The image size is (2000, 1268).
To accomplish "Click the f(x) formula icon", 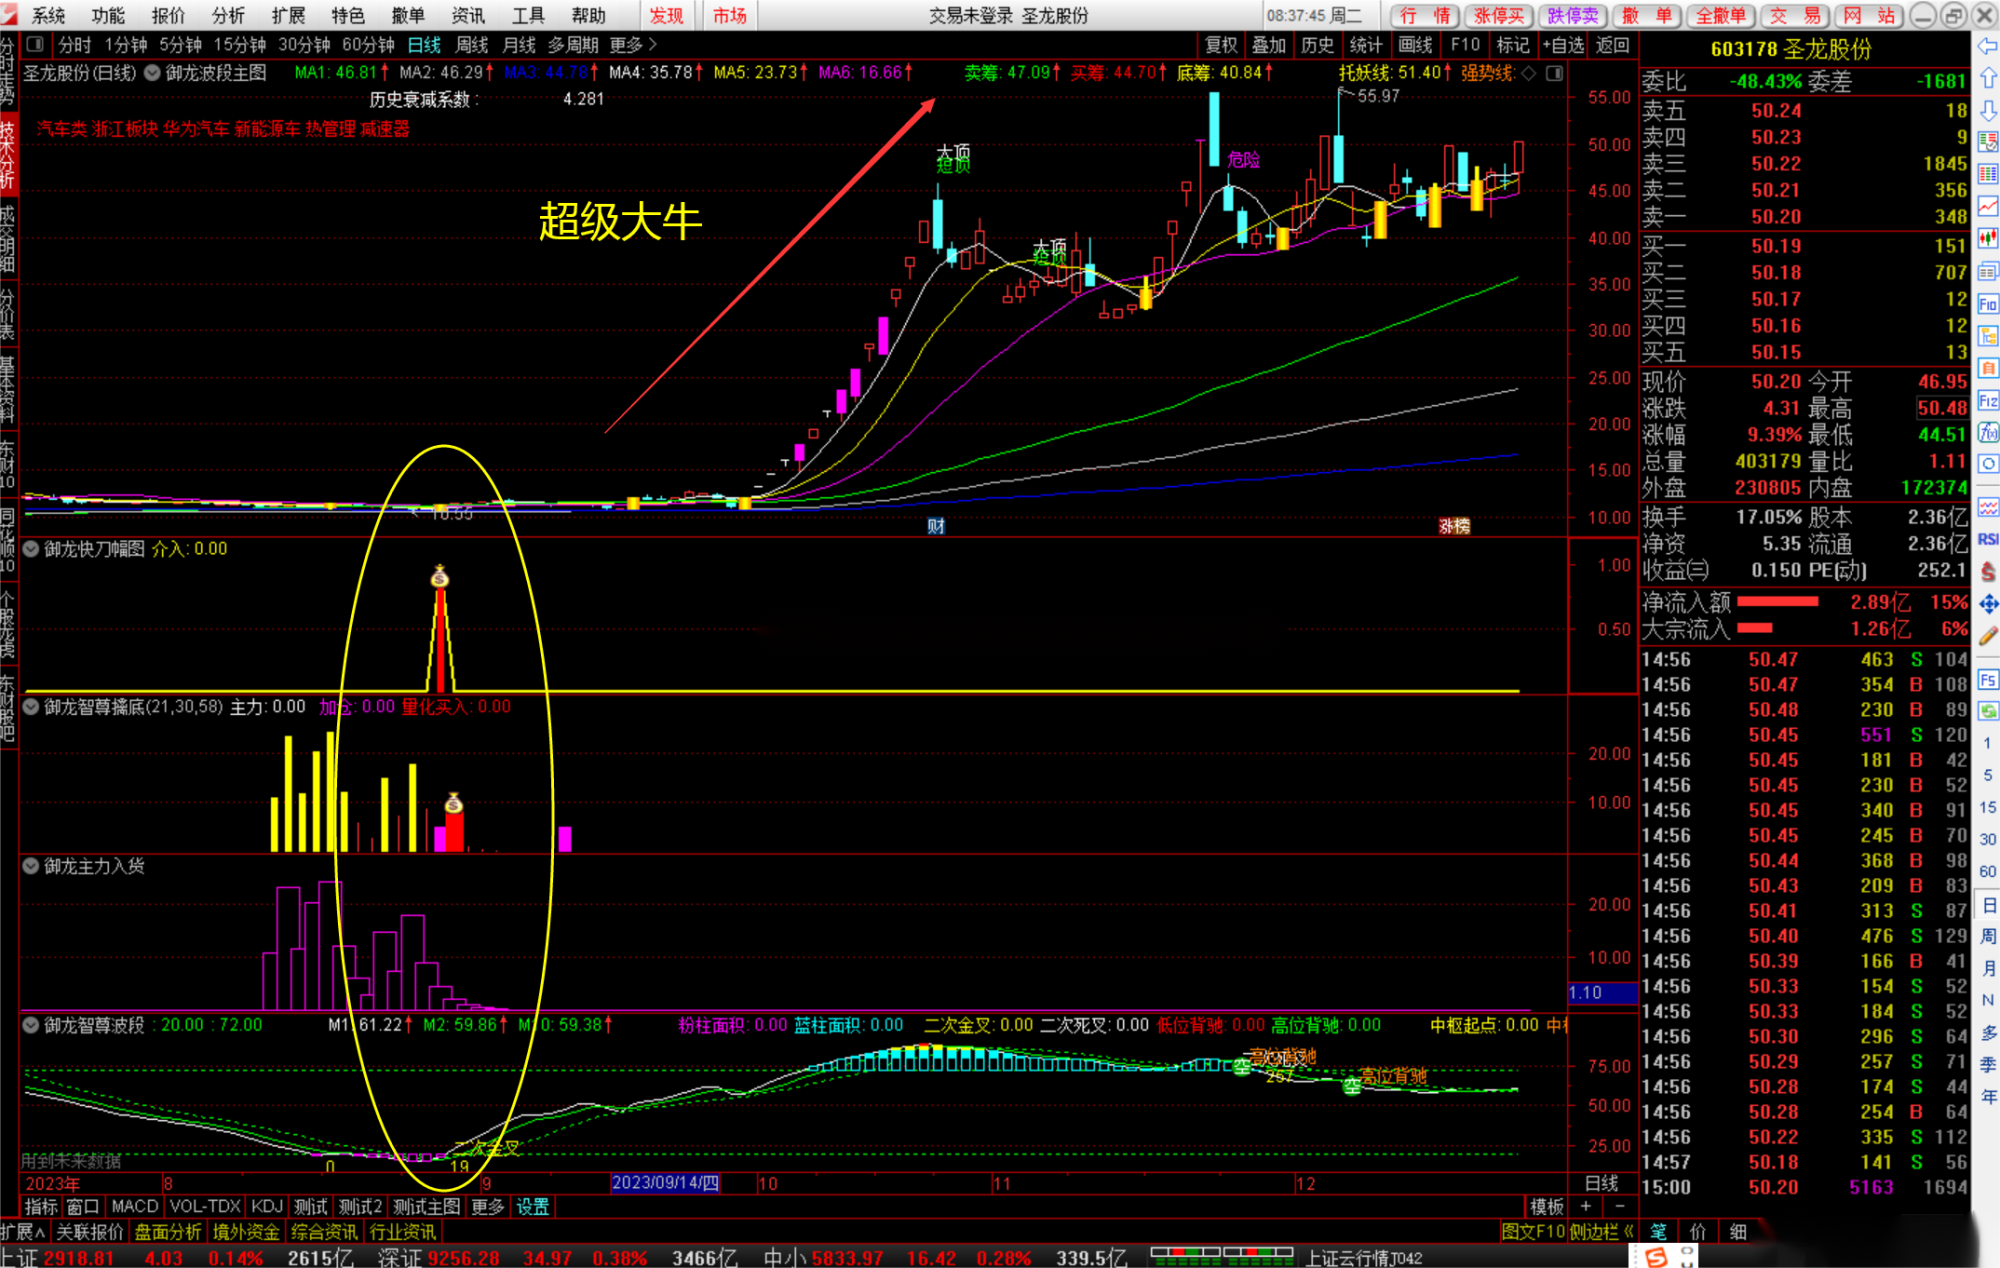I will pos(1987,432).
